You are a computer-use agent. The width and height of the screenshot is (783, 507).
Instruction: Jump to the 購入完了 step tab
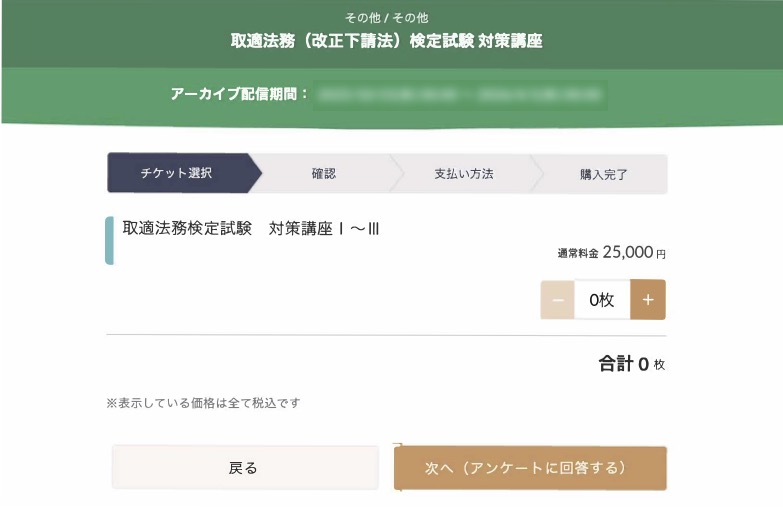pyautogui.click(x=603, y=174)
